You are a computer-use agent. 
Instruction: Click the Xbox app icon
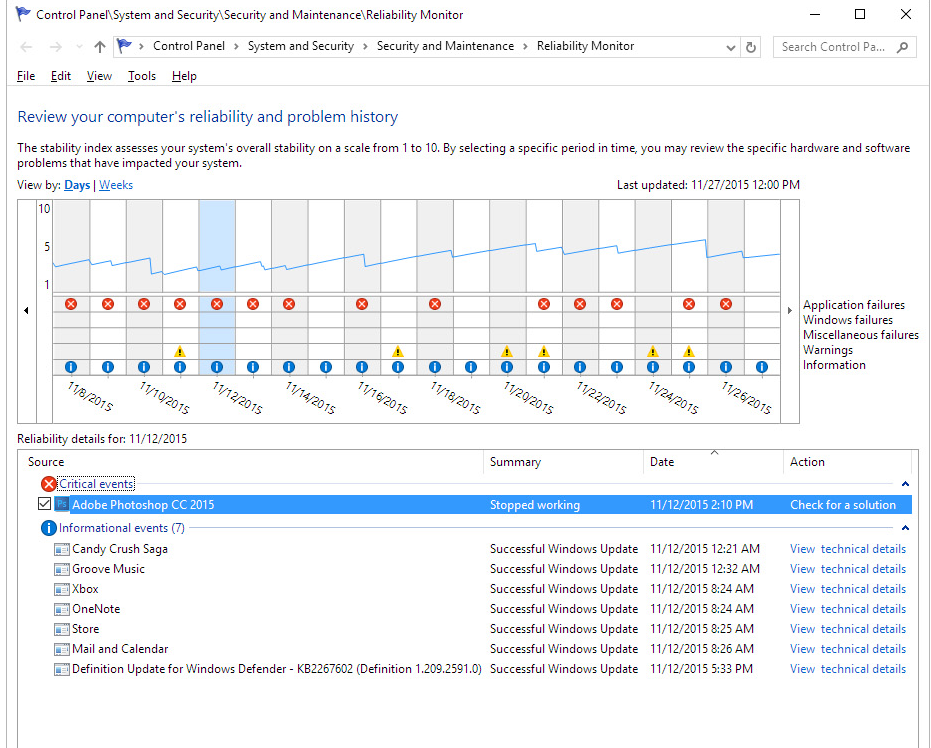click(62, 588)
